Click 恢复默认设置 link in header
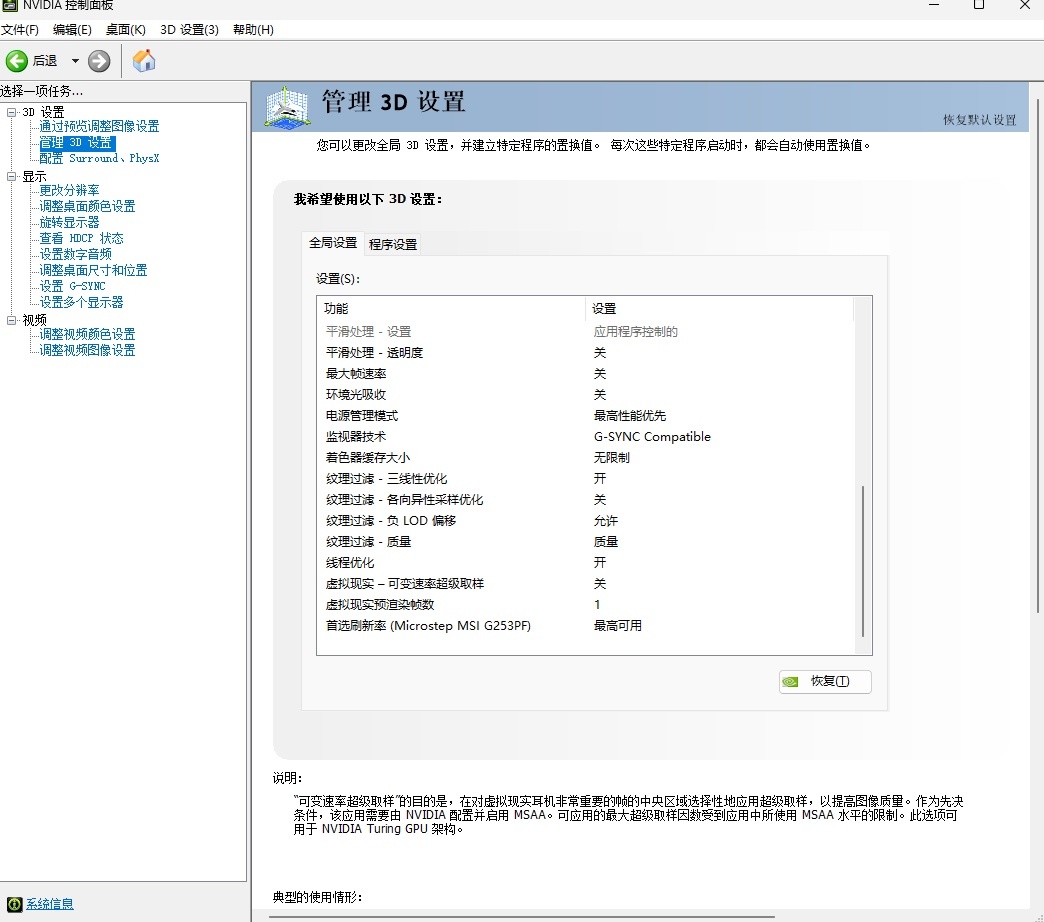The image size is (1044, 922). 979,120
